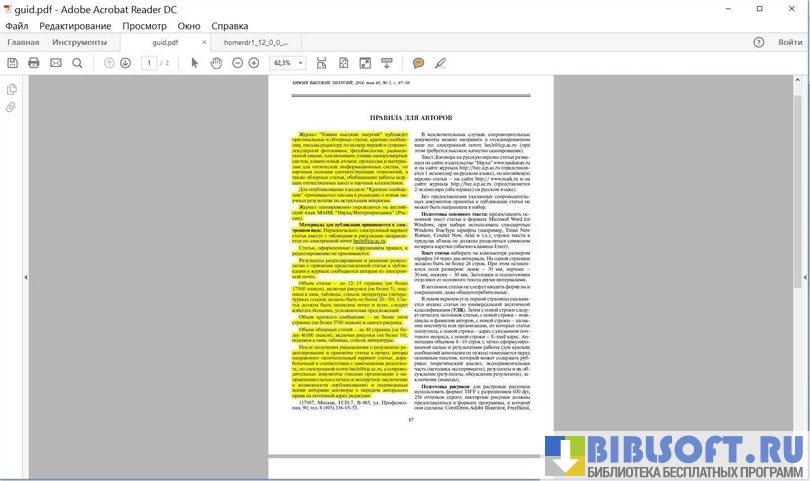Screen dimensions: 810x481
Task: Add a sticky note comment
Action: [418, 63]
